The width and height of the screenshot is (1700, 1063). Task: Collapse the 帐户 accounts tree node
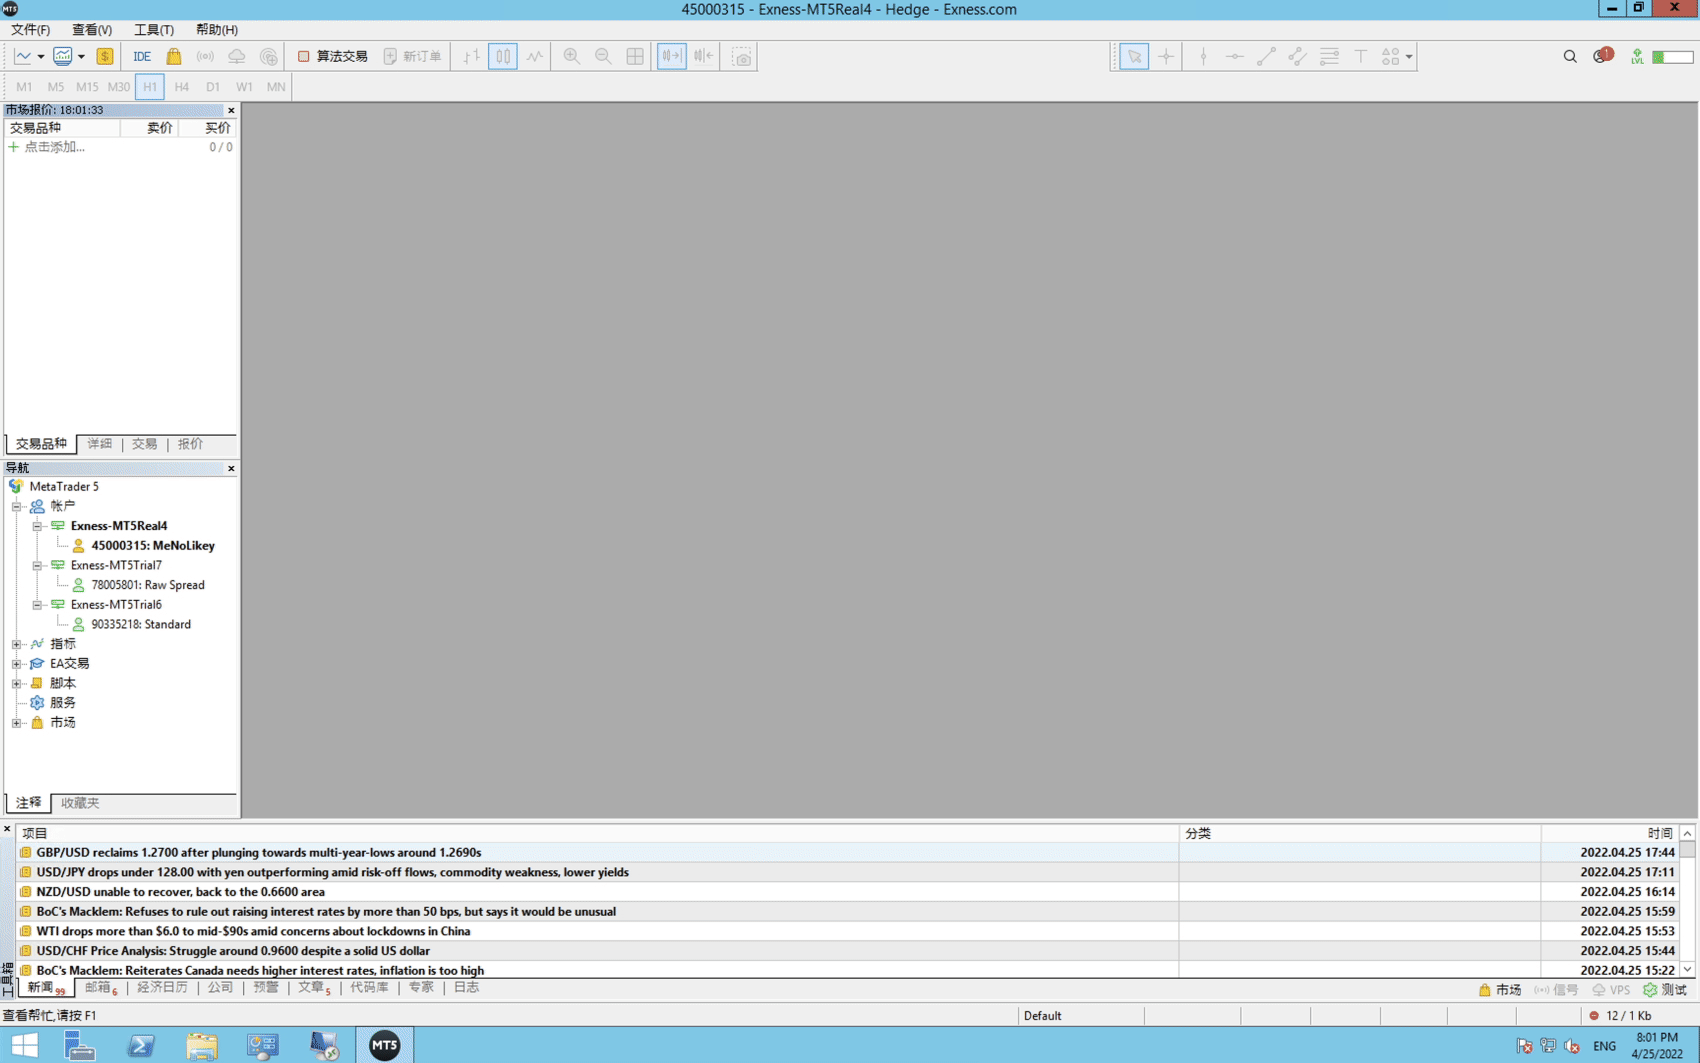[17, 507]
